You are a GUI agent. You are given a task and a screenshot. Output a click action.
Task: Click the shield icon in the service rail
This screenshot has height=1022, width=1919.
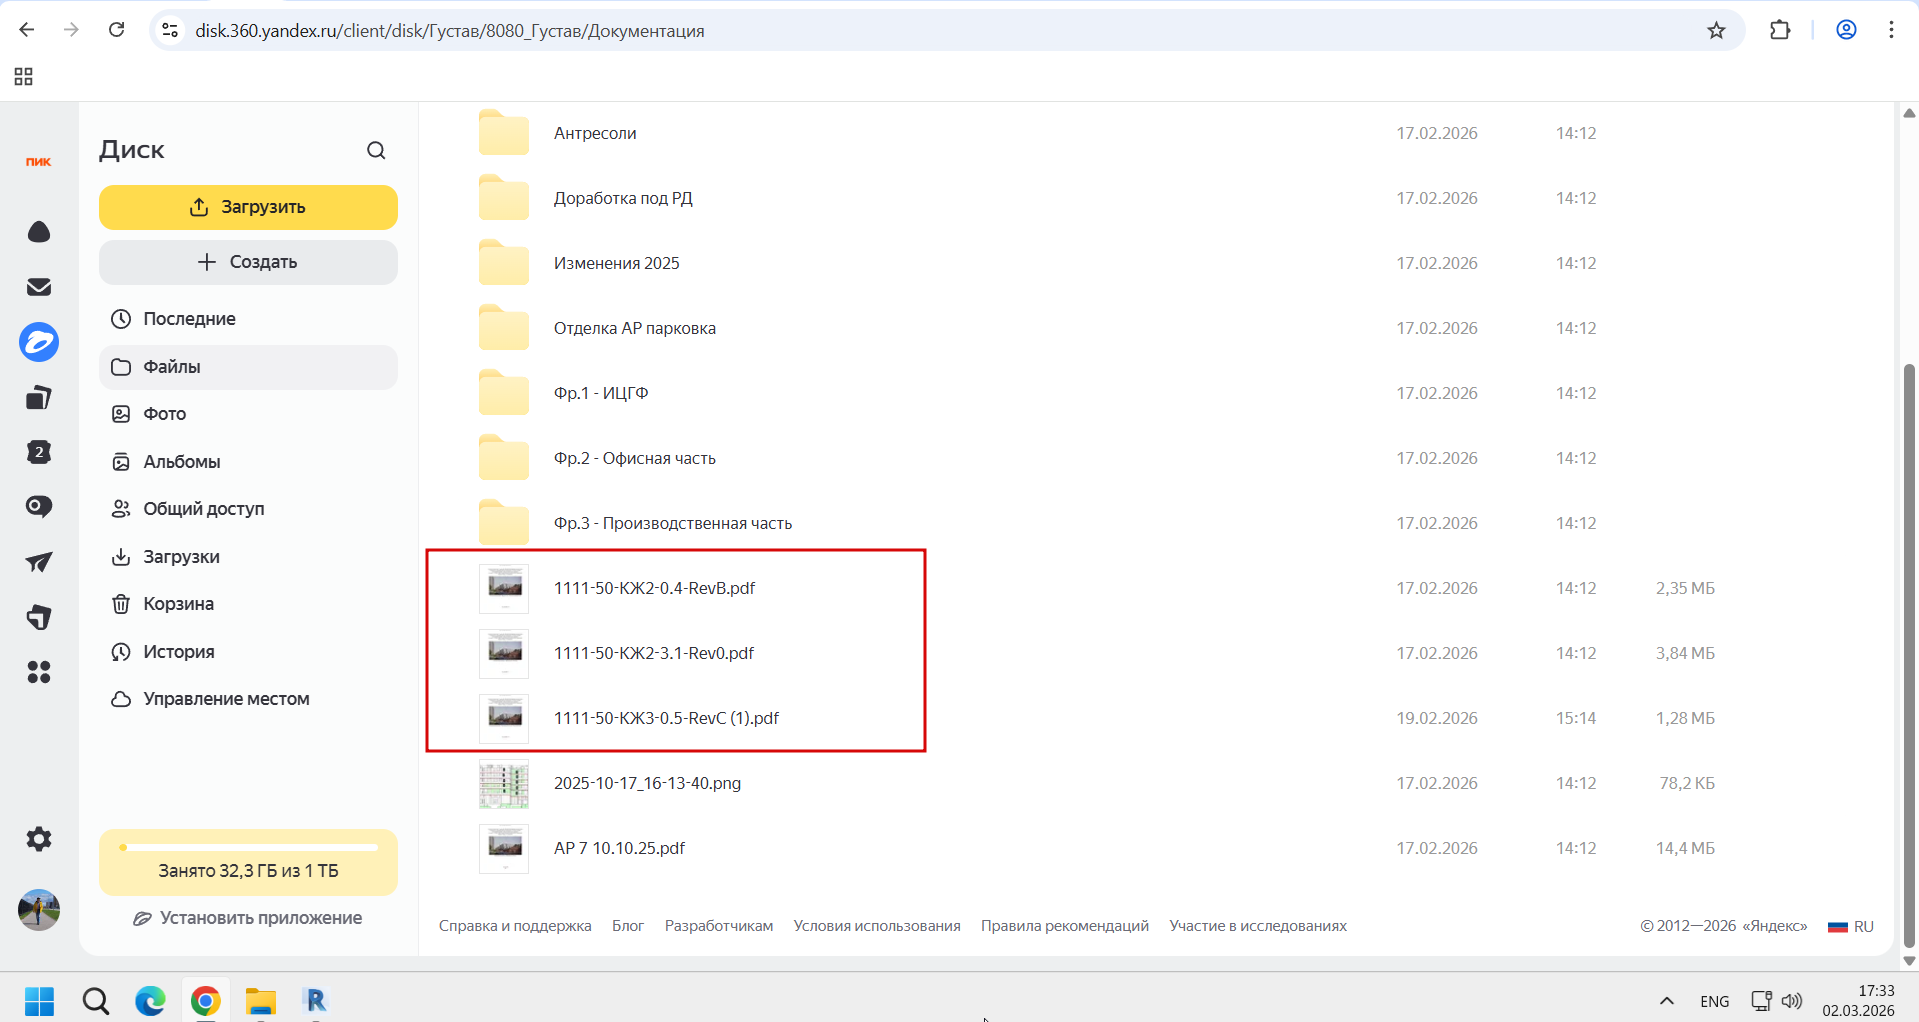39,617
